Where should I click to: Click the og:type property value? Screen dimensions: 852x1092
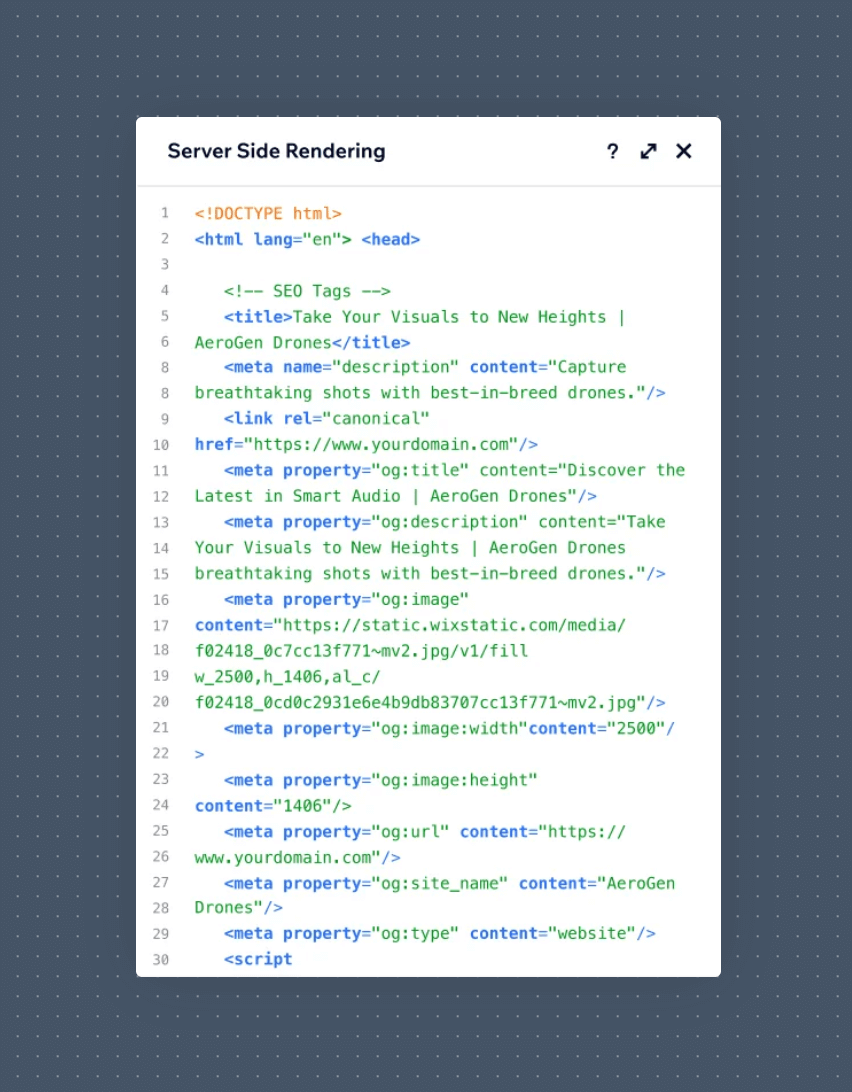(415, 933)
